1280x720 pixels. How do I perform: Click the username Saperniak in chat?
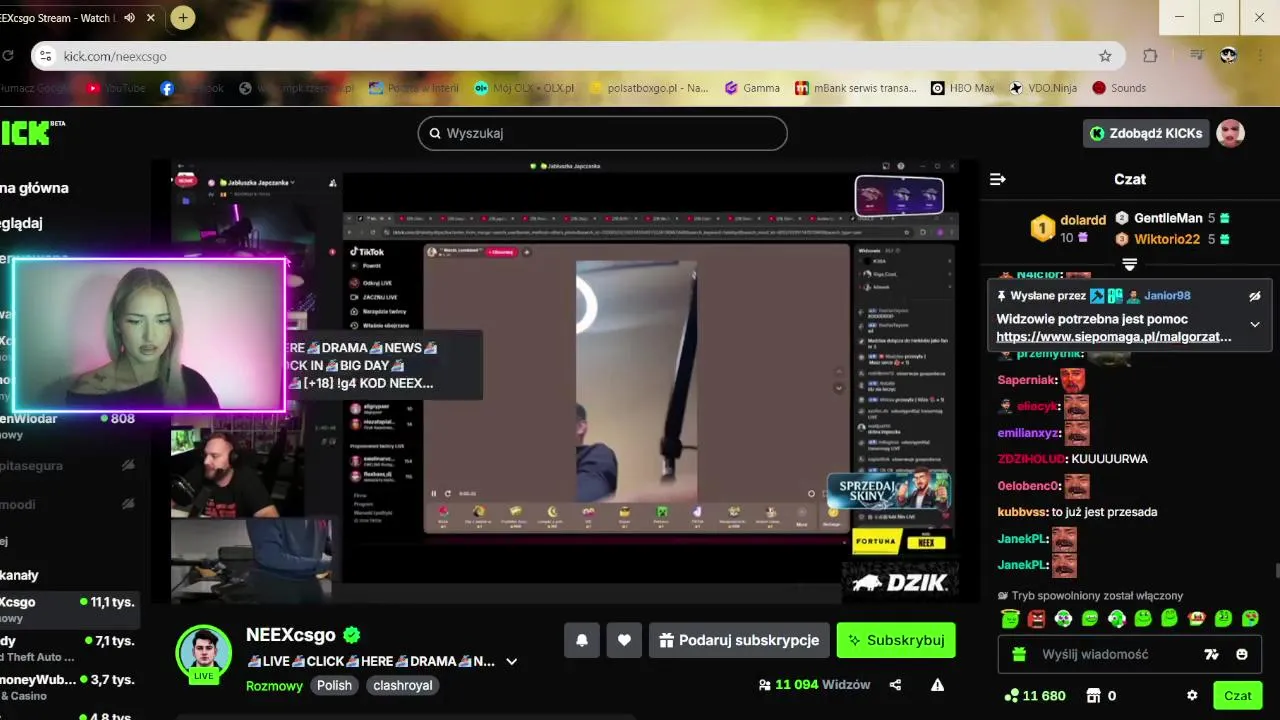pyautogui.click(x=1027, y=380)
